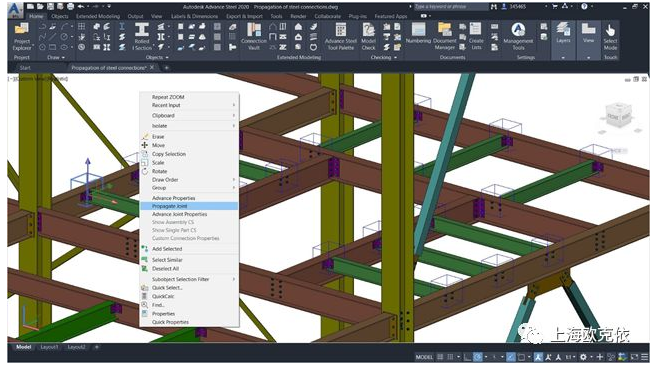This screenshot has height=368, width=660.
Task: Click the ViewCube navigation cube
Action: (x=619, y=114)
